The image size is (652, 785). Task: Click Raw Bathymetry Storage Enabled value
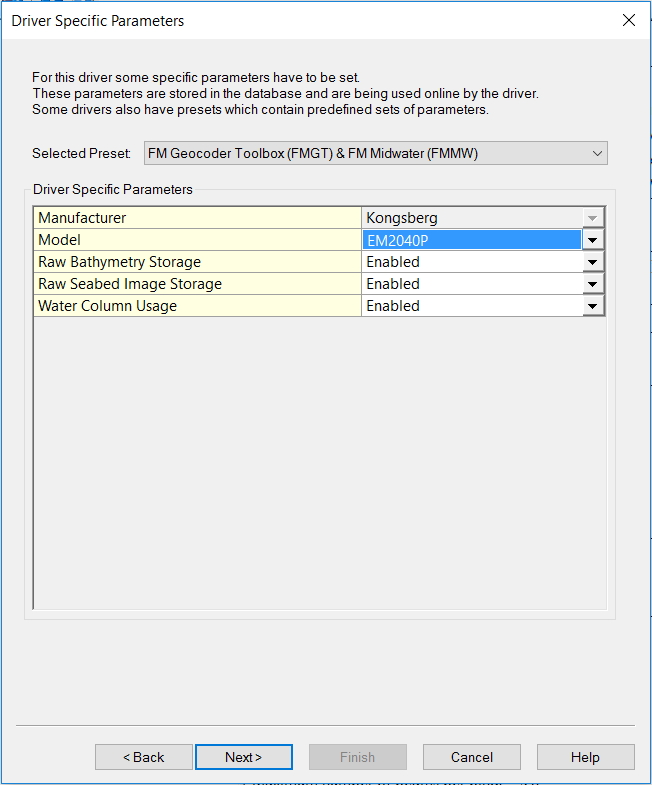tap(471, 262)
